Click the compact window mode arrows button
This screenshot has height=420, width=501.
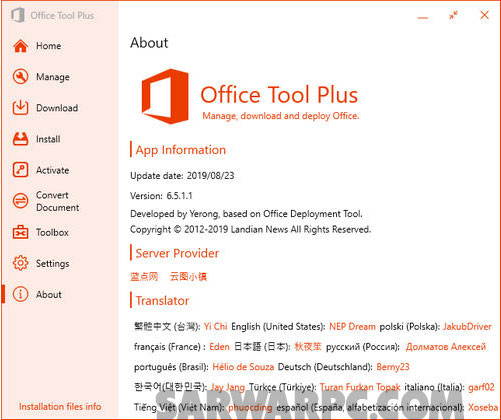(x=453, y=15)
